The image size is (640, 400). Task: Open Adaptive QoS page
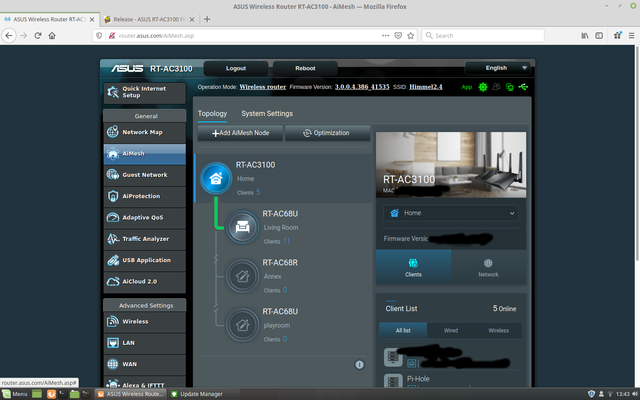(144, 218)
